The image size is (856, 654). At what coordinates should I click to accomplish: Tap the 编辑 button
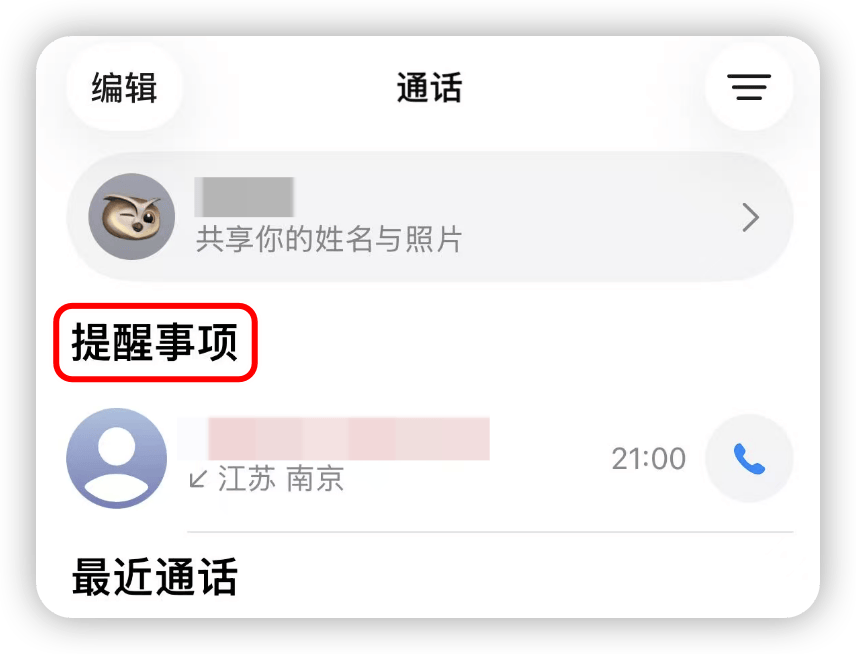(124, 87)
